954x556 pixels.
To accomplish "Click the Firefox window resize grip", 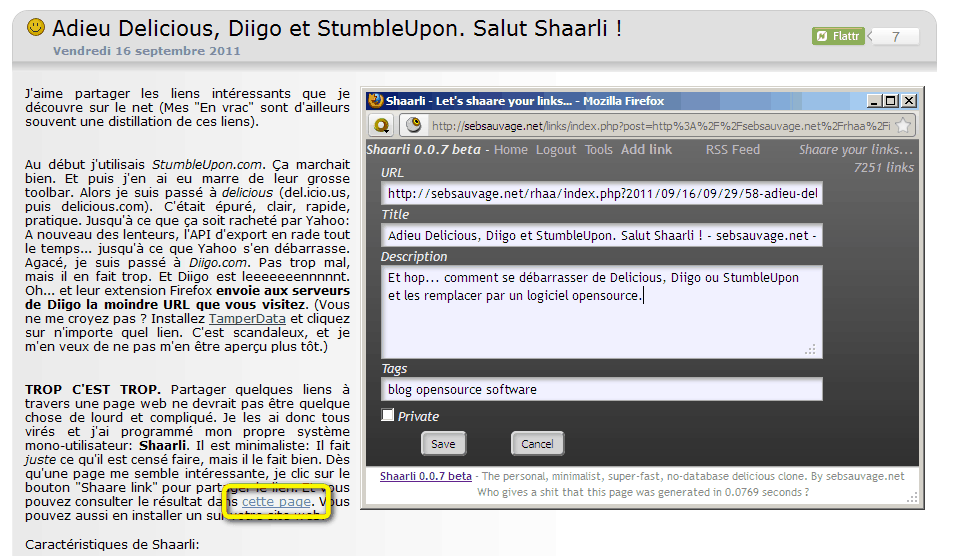I will 912,498.
